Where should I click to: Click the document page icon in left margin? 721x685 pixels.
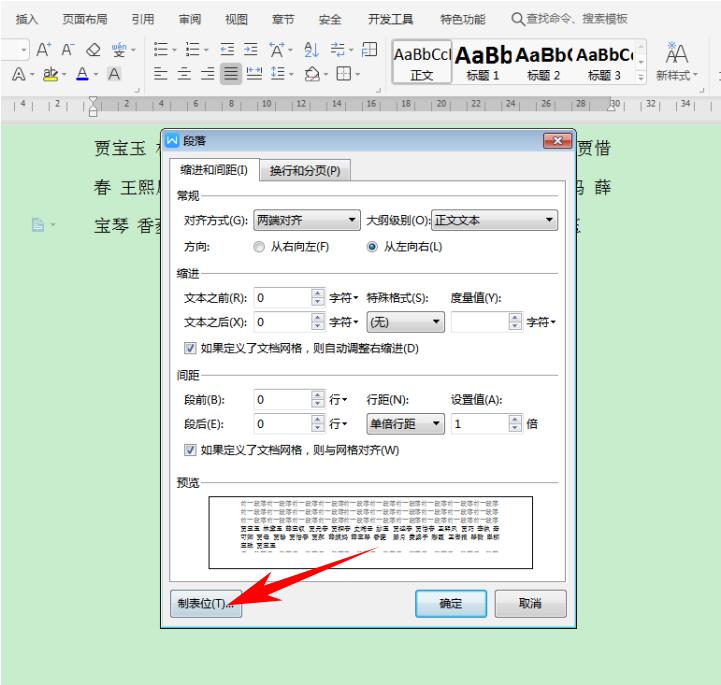click(38, 225)
